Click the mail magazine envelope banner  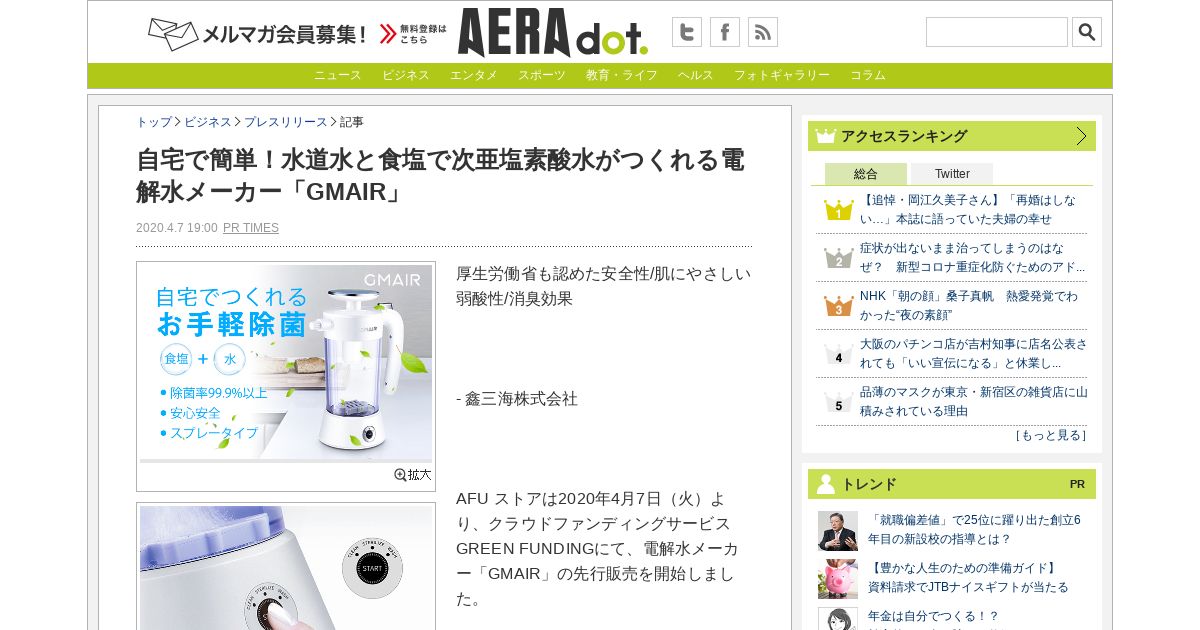pos(298,34)
